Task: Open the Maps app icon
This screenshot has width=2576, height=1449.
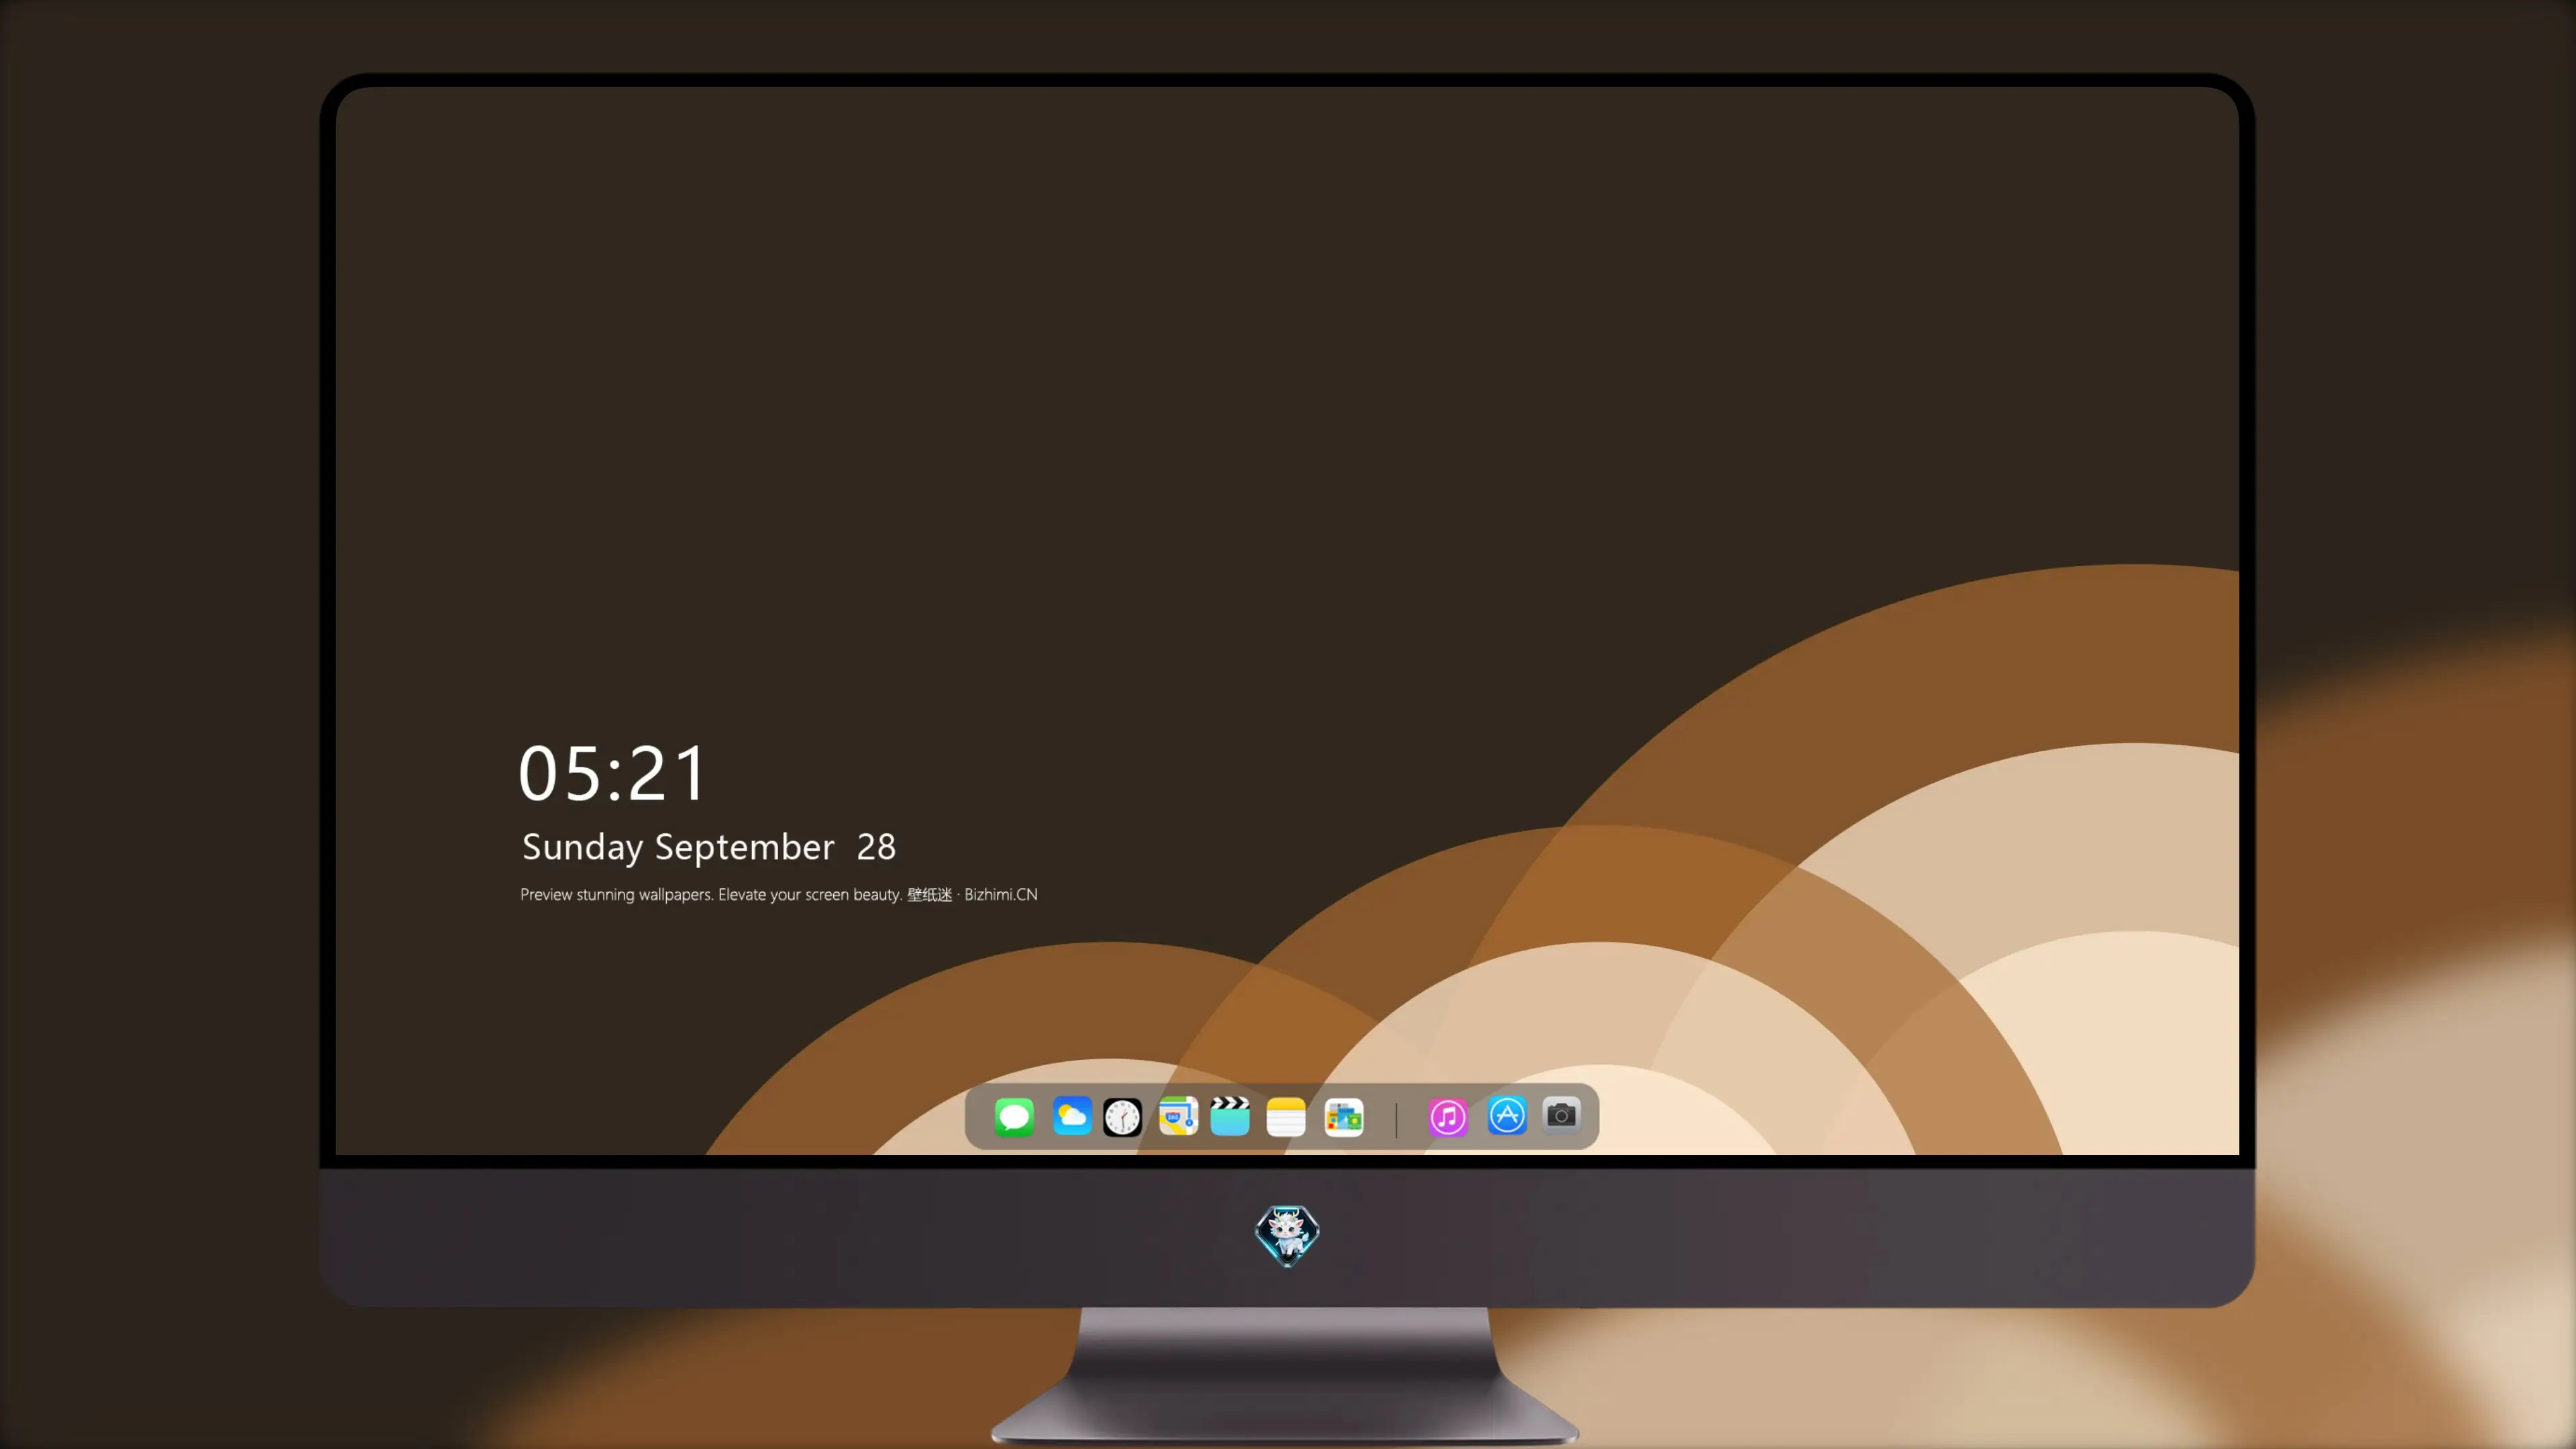Action: pos(1178,1117)
